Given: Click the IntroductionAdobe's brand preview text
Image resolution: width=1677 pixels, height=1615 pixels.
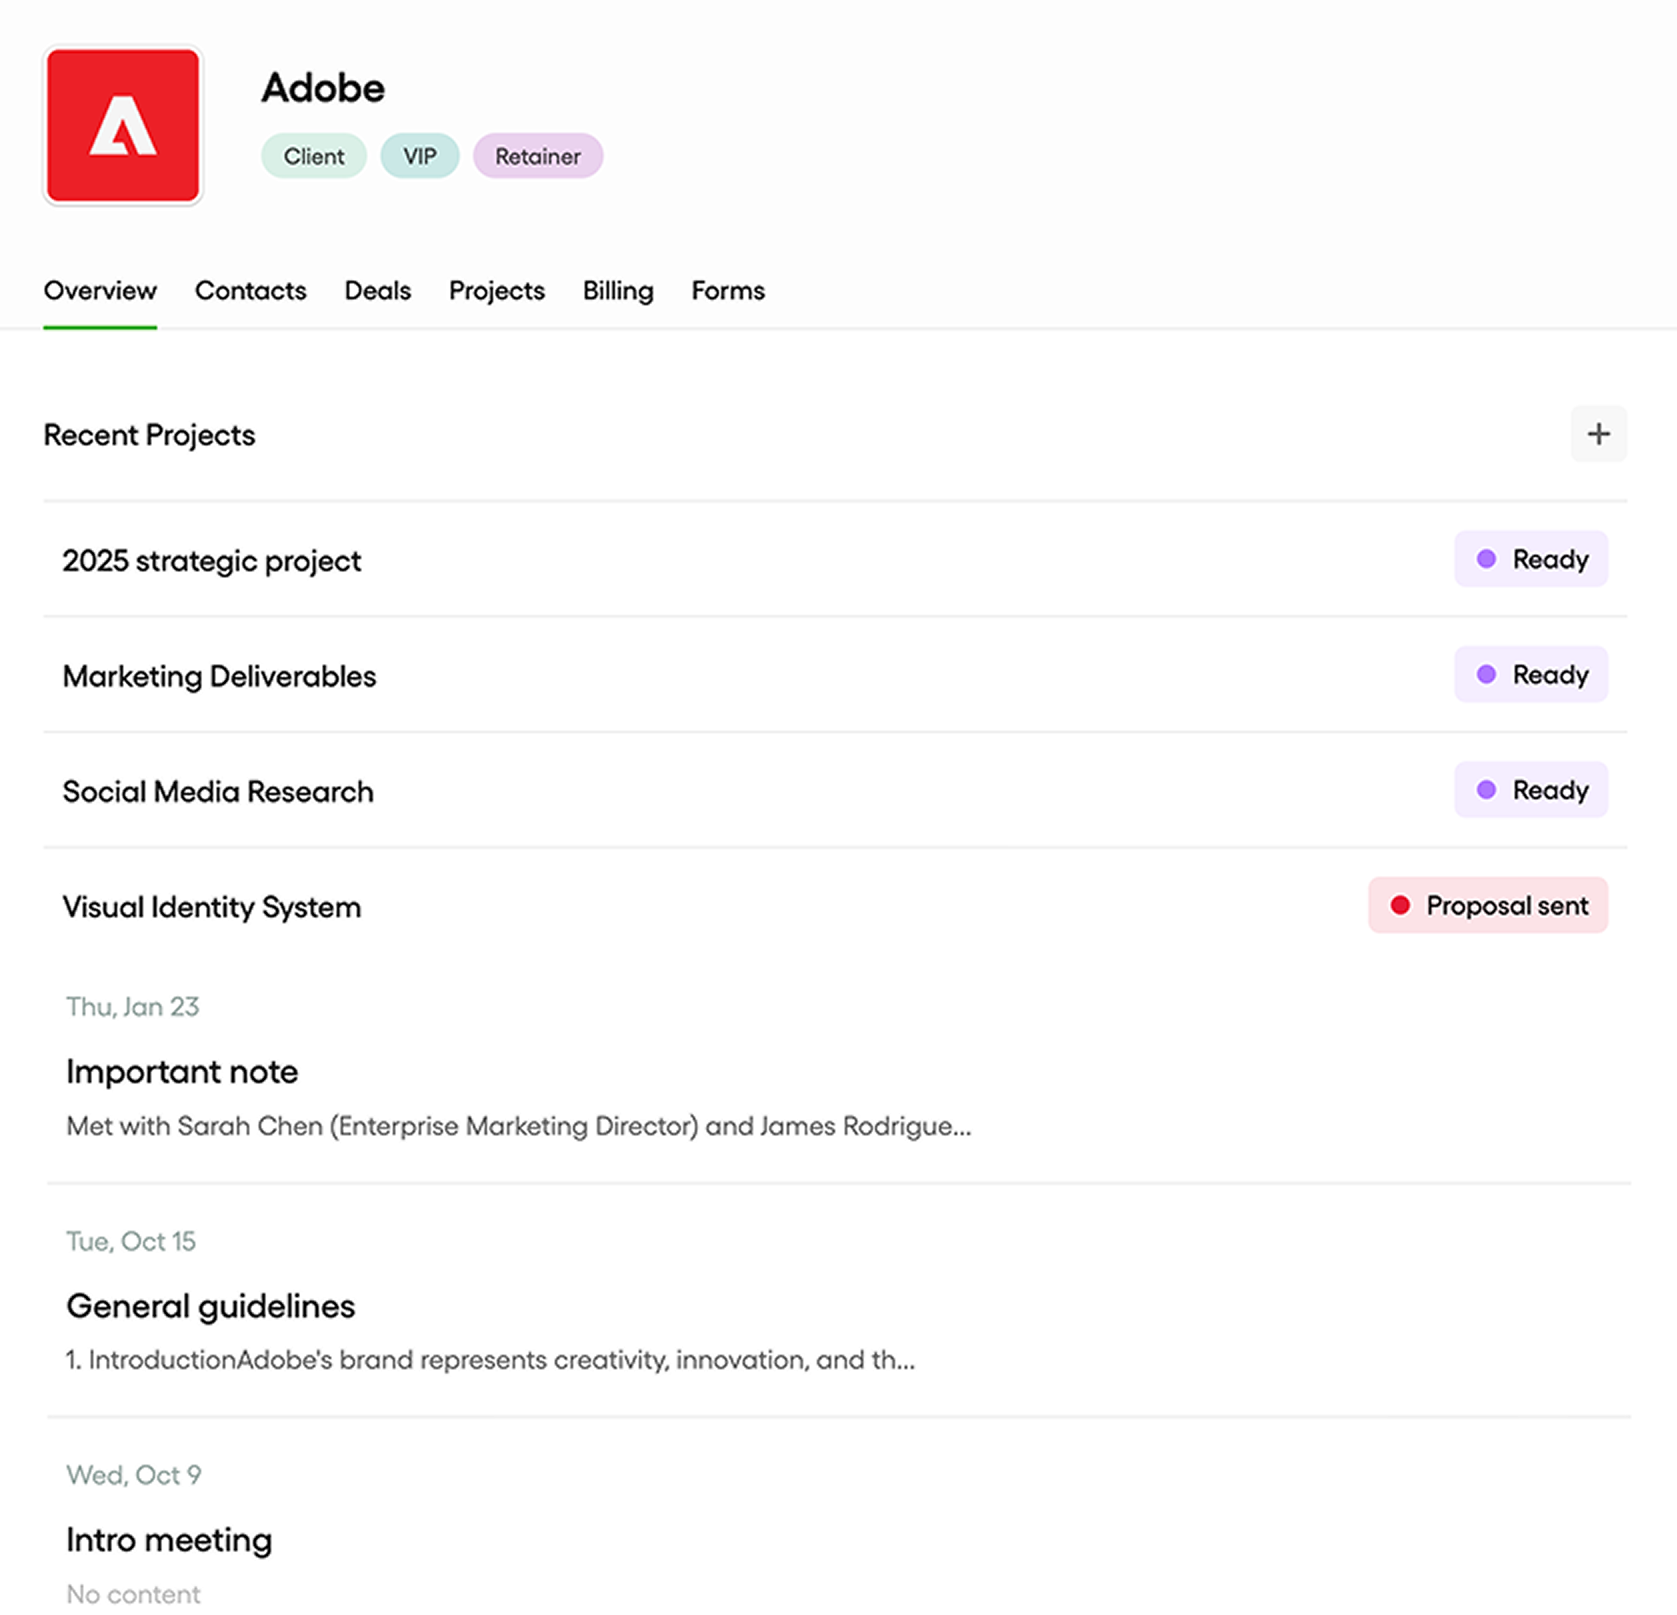Looking at the screenshot, I should (490, 1360).
